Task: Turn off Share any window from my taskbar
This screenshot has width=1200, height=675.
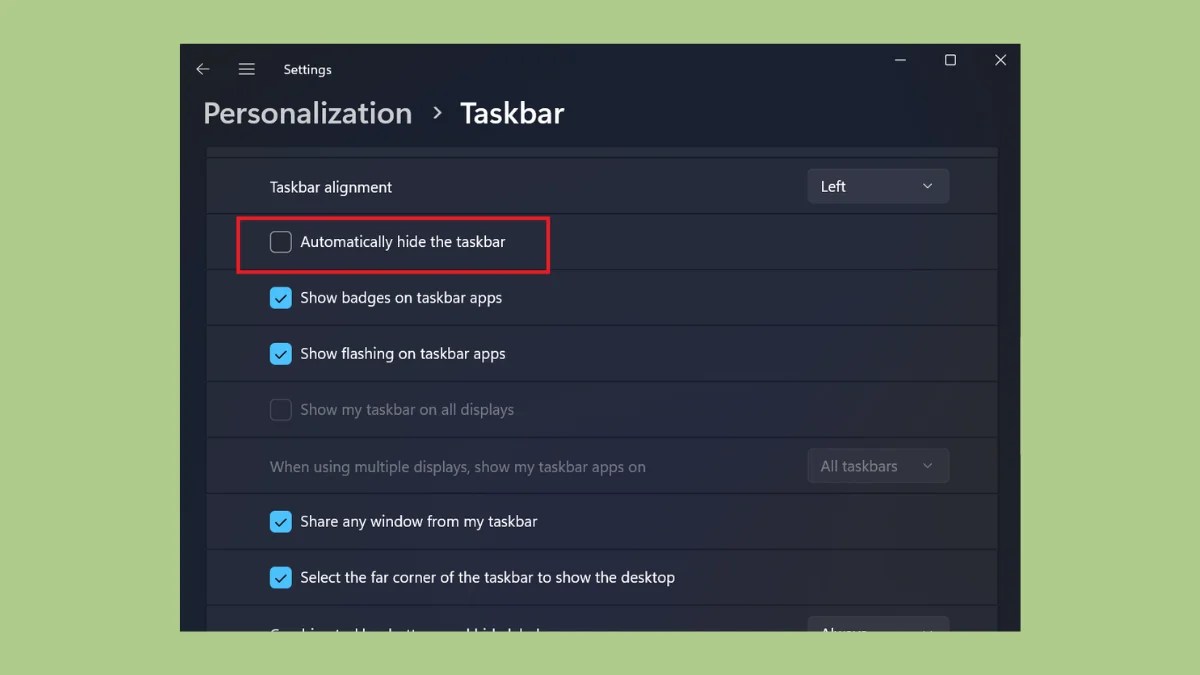Action: coord(280,521)
